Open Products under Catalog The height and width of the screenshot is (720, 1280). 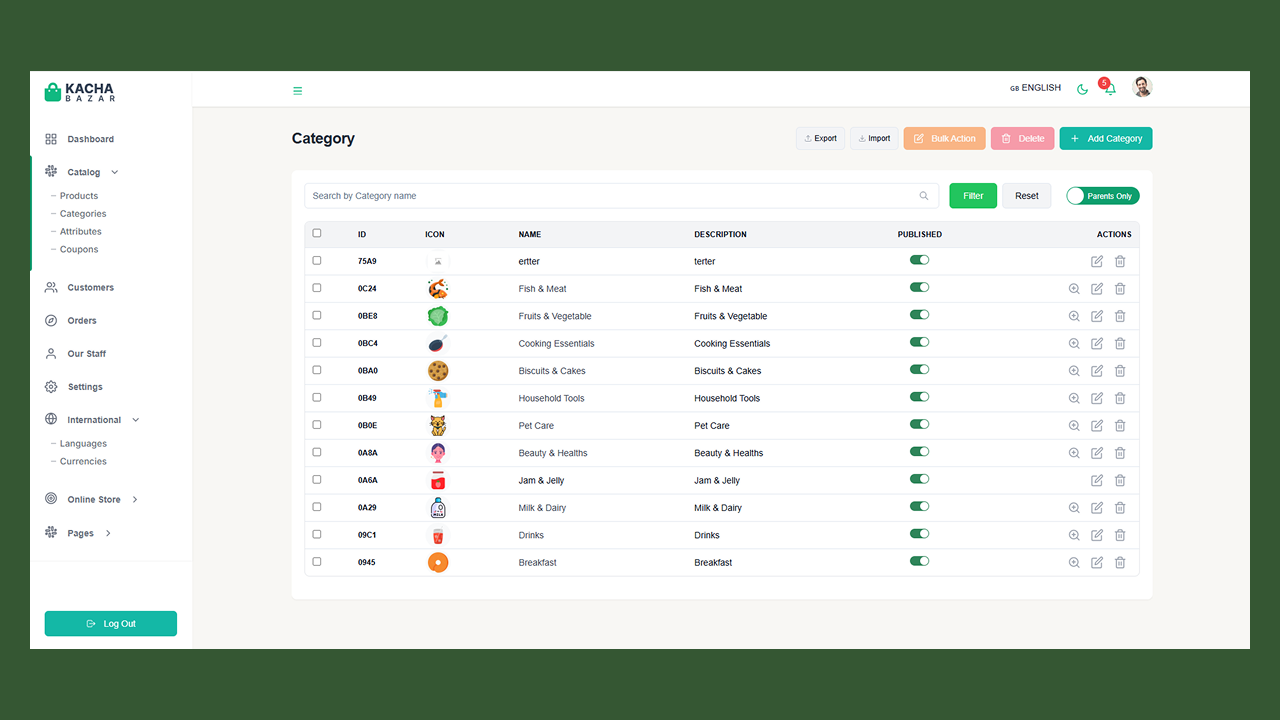79,196
